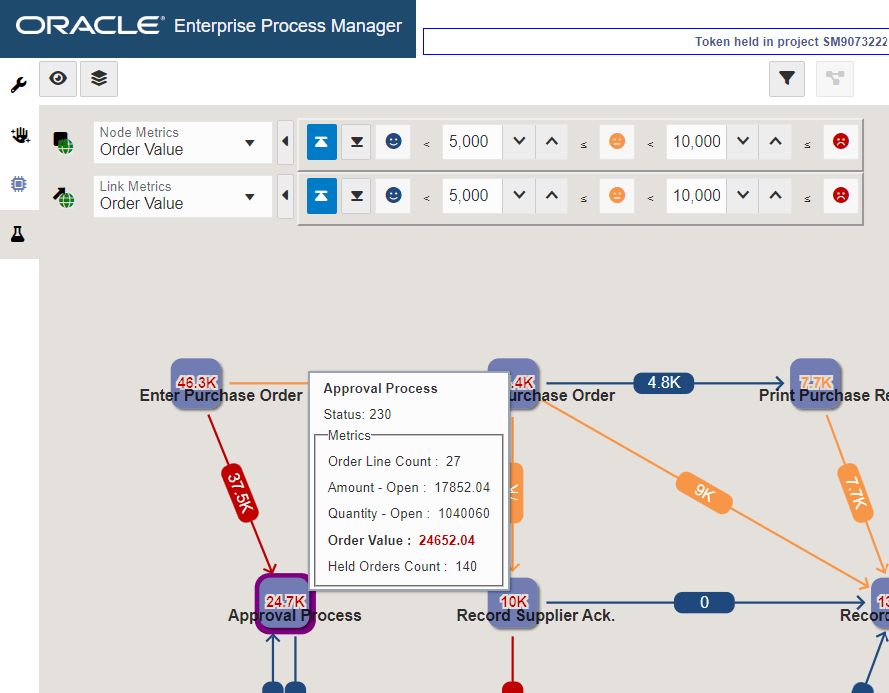Click the token held project message bar

click(656, 41)
